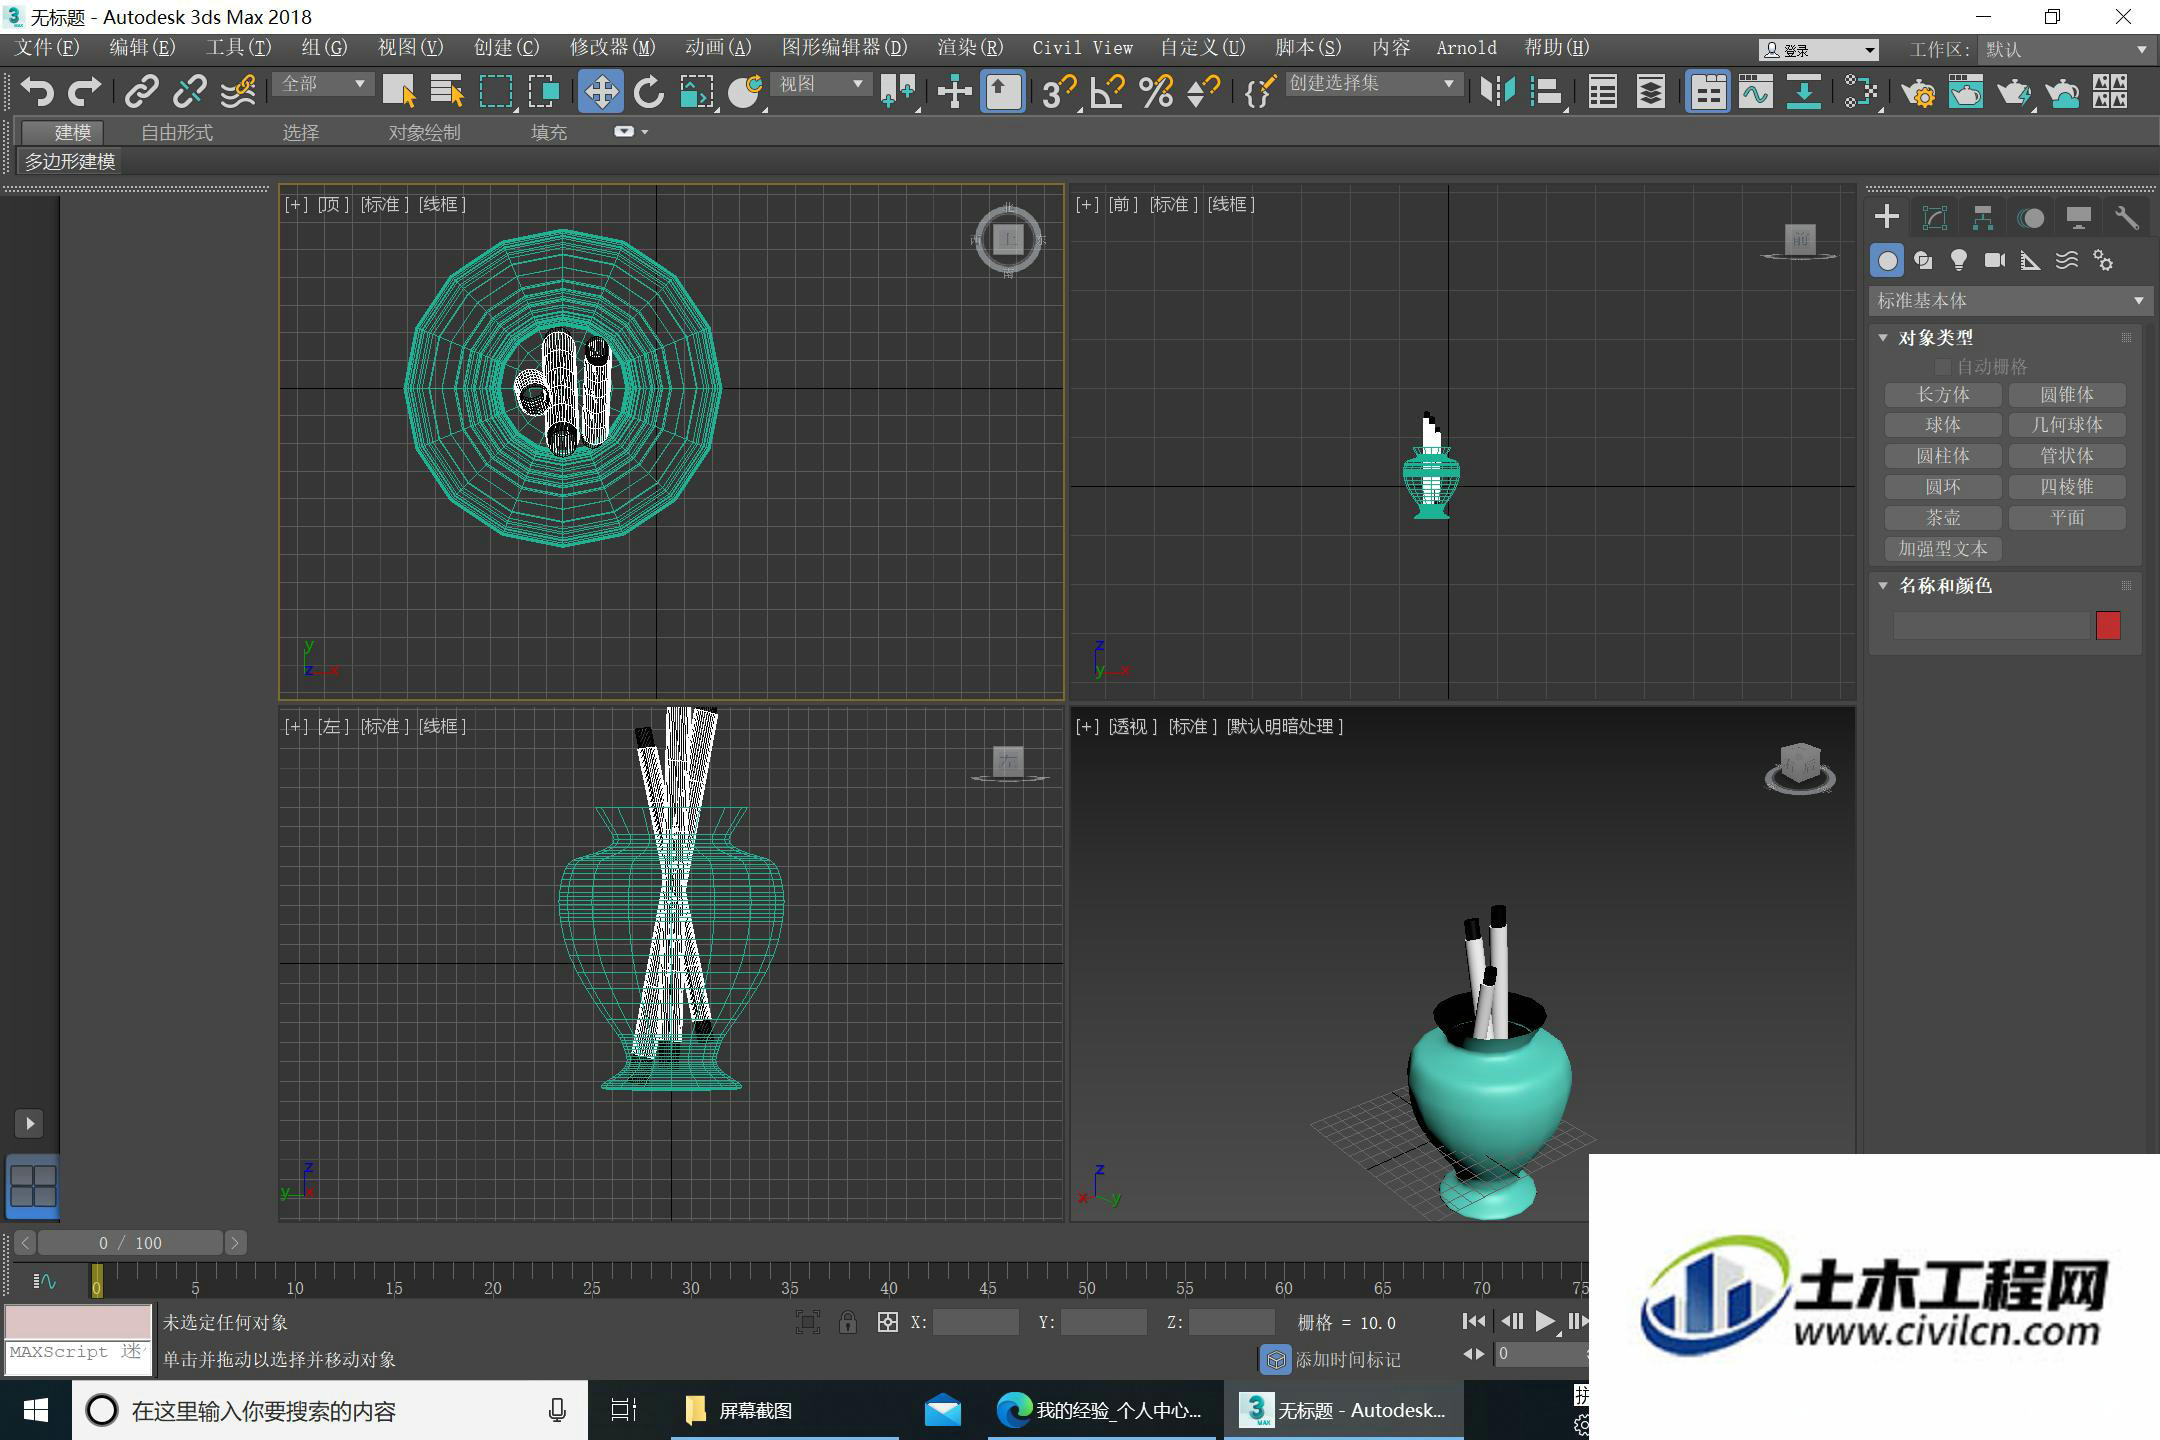Click the 茶壶 button
2160x1440 pixels.
1943,518
